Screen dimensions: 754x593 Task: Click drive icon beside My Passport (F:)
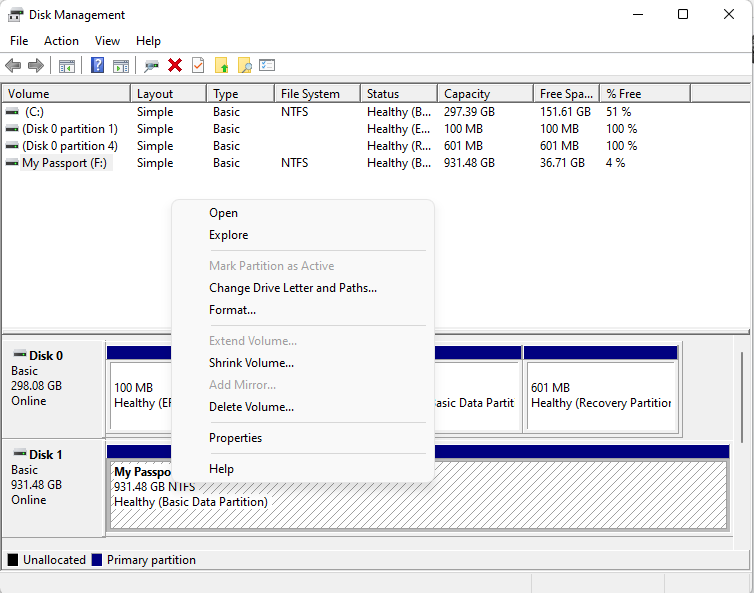[12, 163]
